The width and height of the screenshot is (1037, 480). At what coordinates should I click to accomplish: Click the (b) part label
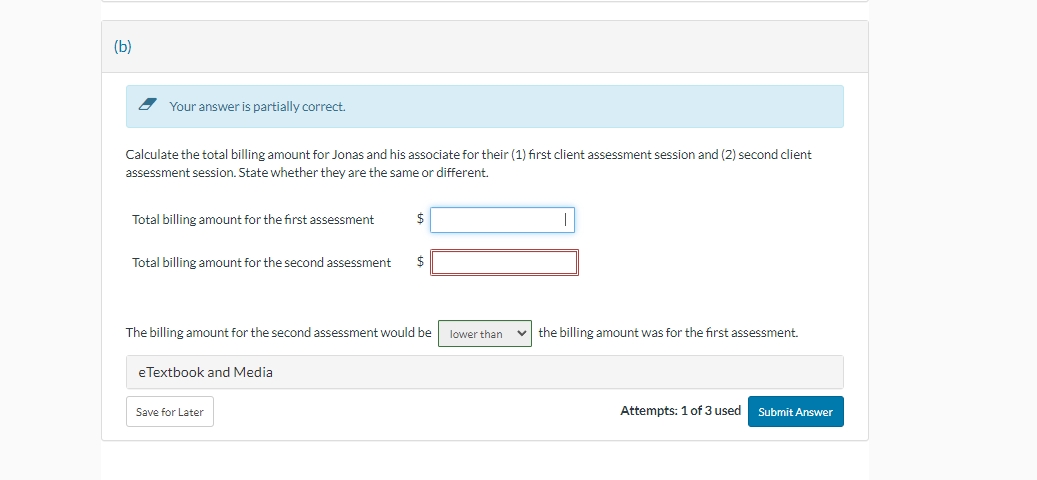click(x=123, y=47)
